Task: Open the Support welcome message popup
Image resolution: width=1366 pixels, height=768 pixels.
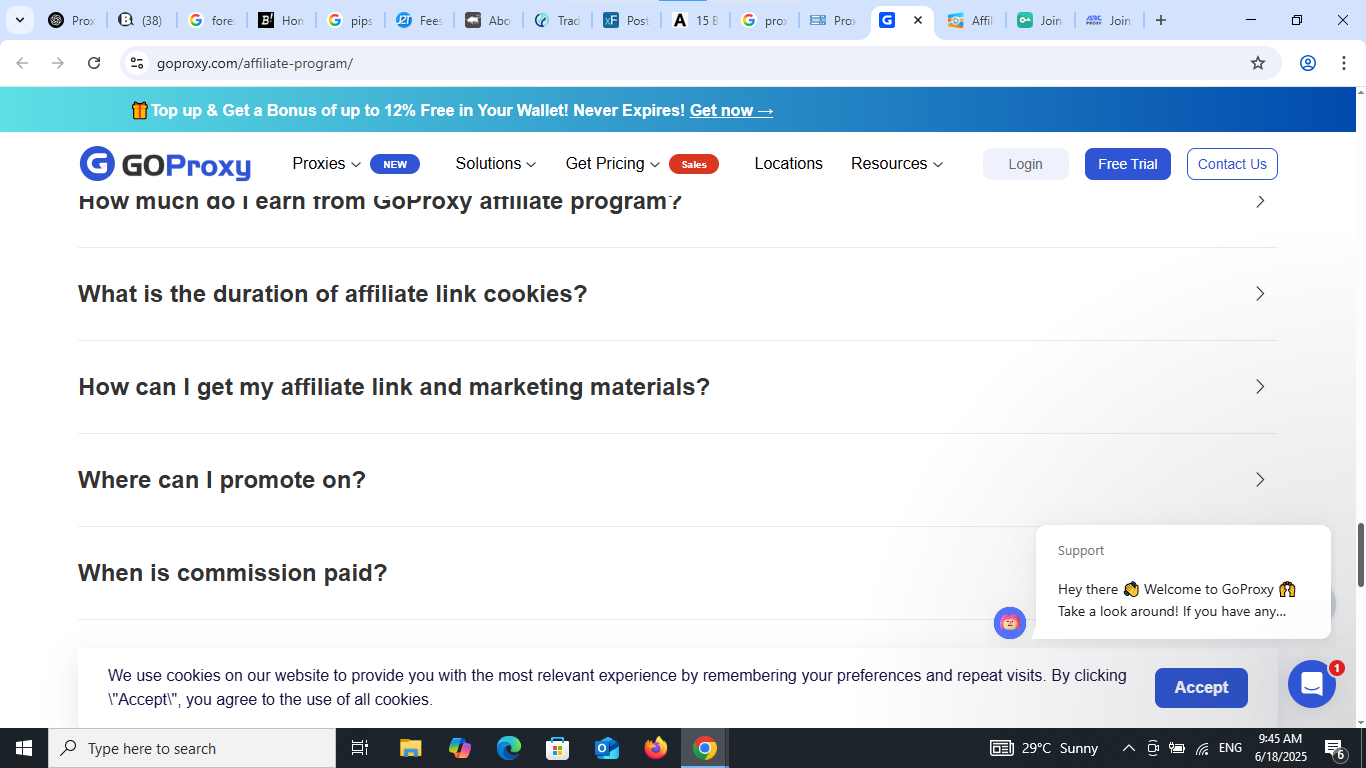Action: tap(1183, 581)
